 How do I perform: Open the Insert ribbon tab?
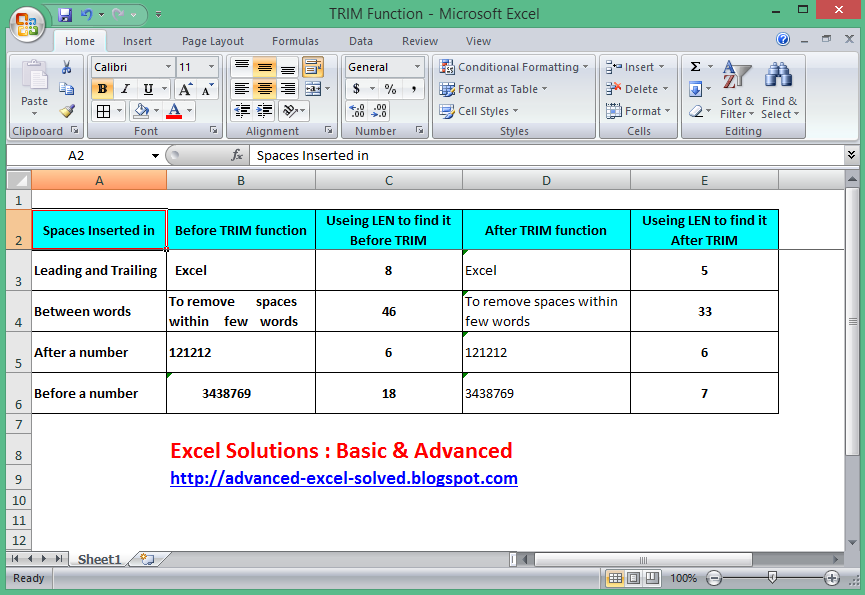(x=137, y=41)
